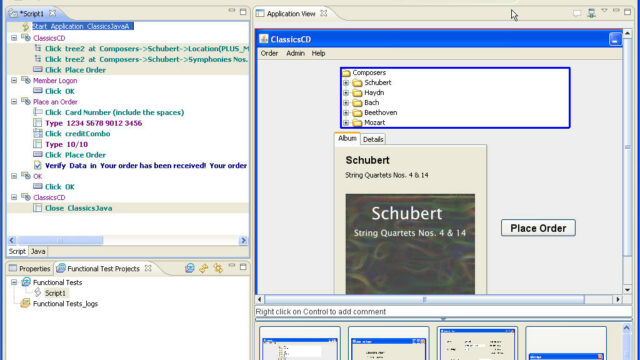The height and width of the screenshot is (360, 640).
Task: Open the first screenshot thumbnail
Action: [300, 344]
